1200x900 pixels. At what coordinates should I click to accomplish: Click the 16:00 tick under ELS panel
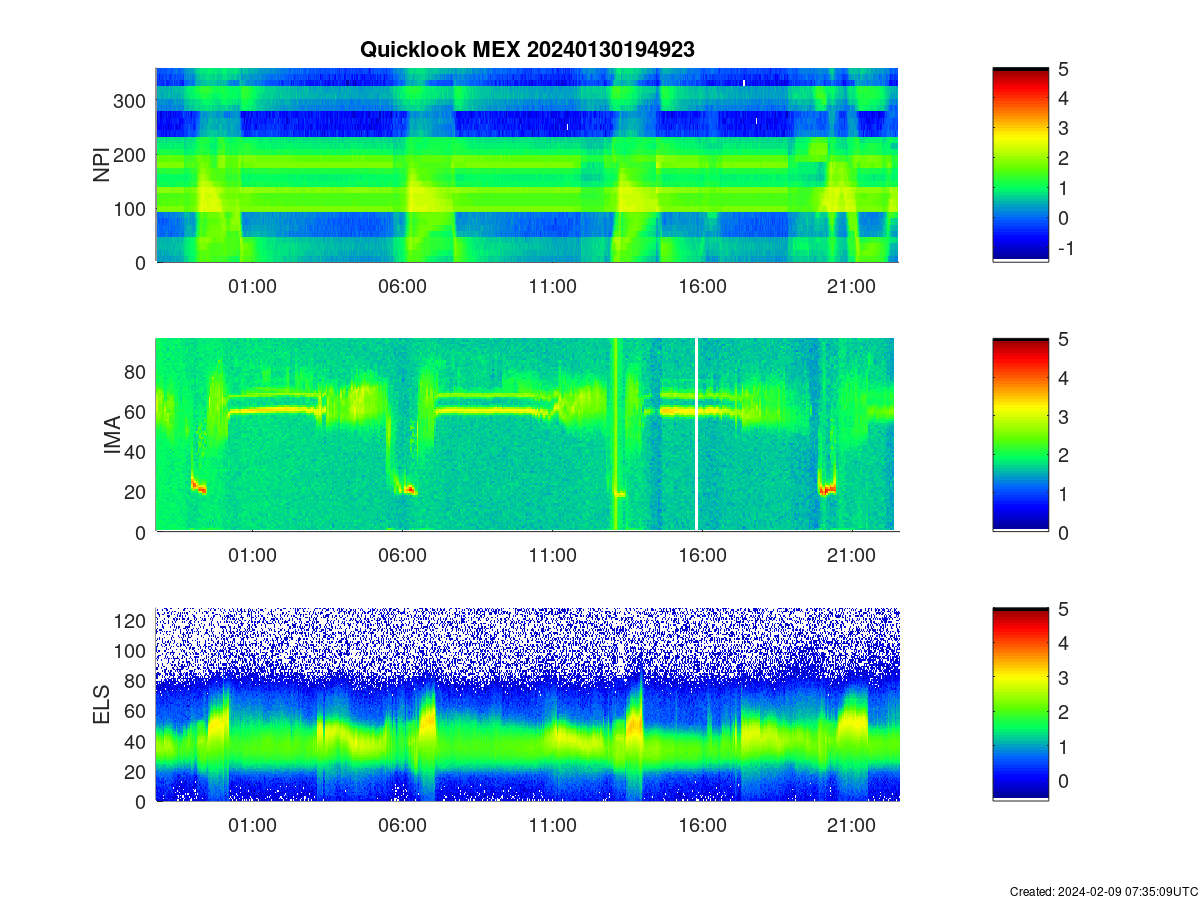click(x=702, y=826)
